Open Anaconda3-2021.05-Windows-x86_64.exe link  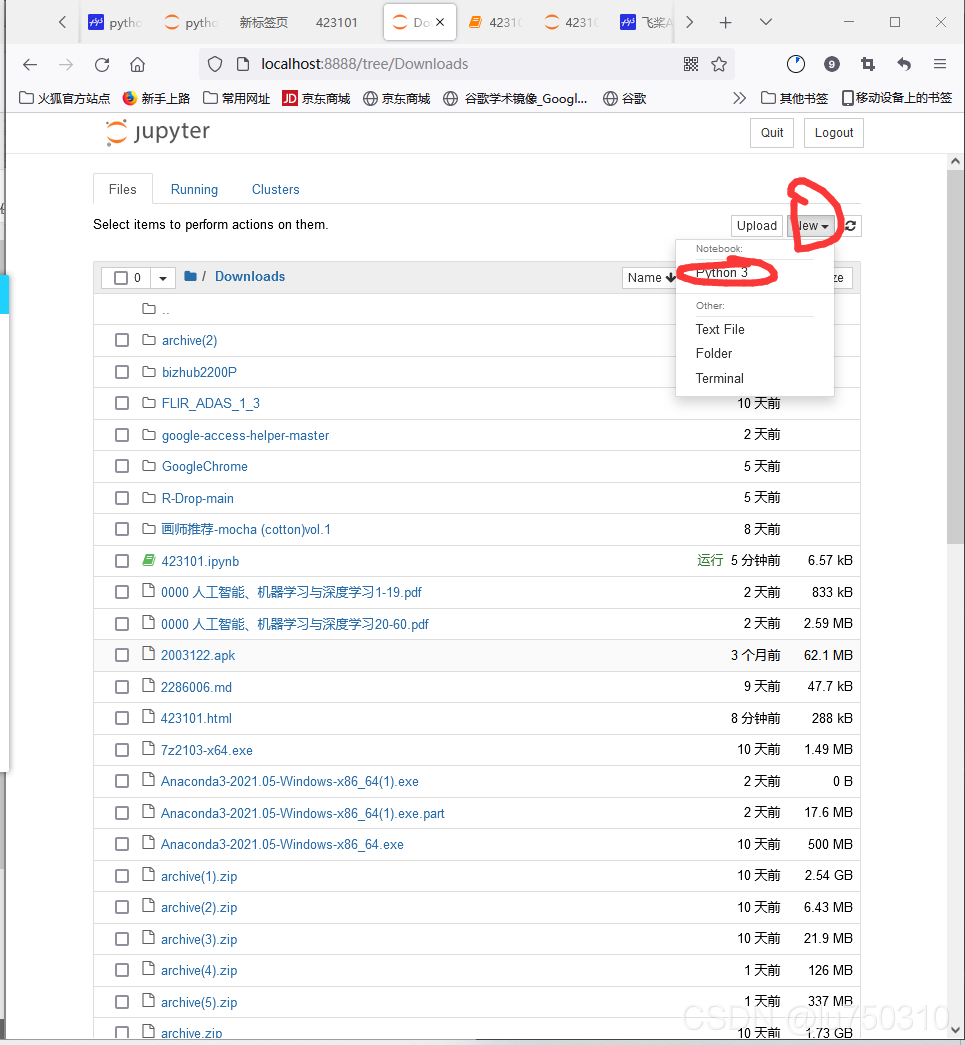[x=282, y=844]
